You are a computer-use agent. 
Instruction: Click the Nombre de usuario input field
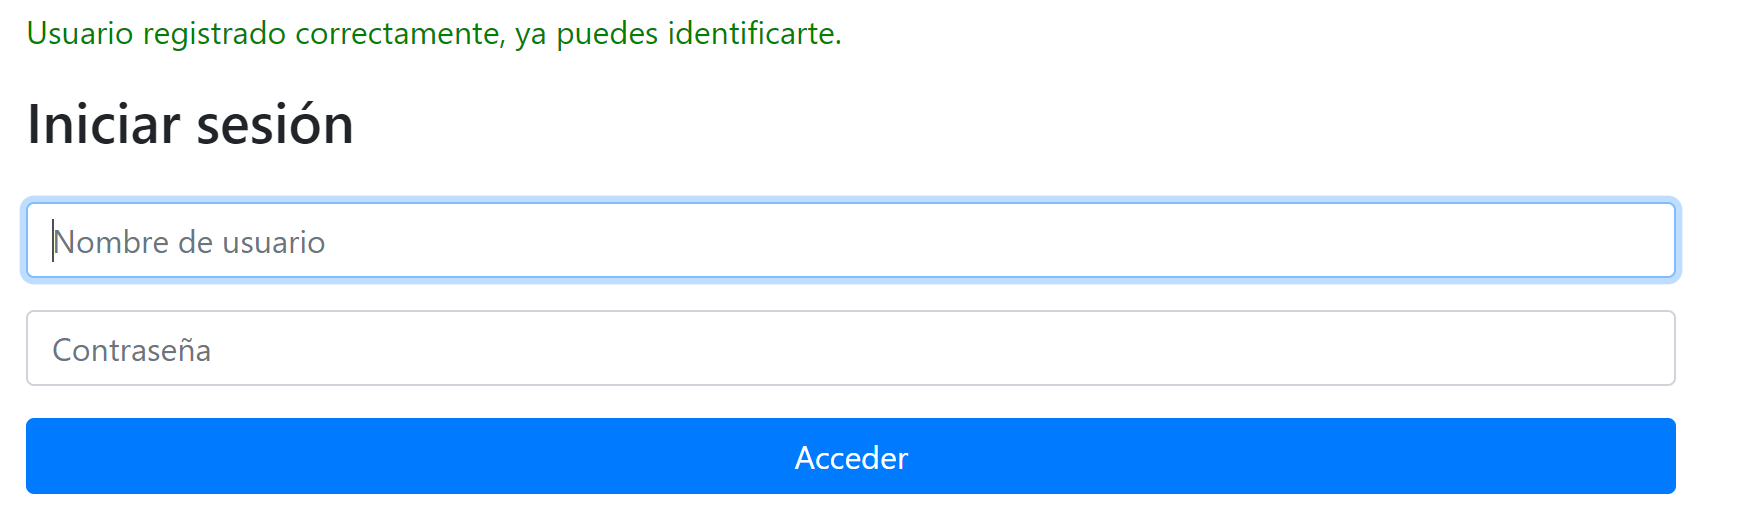[850, 240]
